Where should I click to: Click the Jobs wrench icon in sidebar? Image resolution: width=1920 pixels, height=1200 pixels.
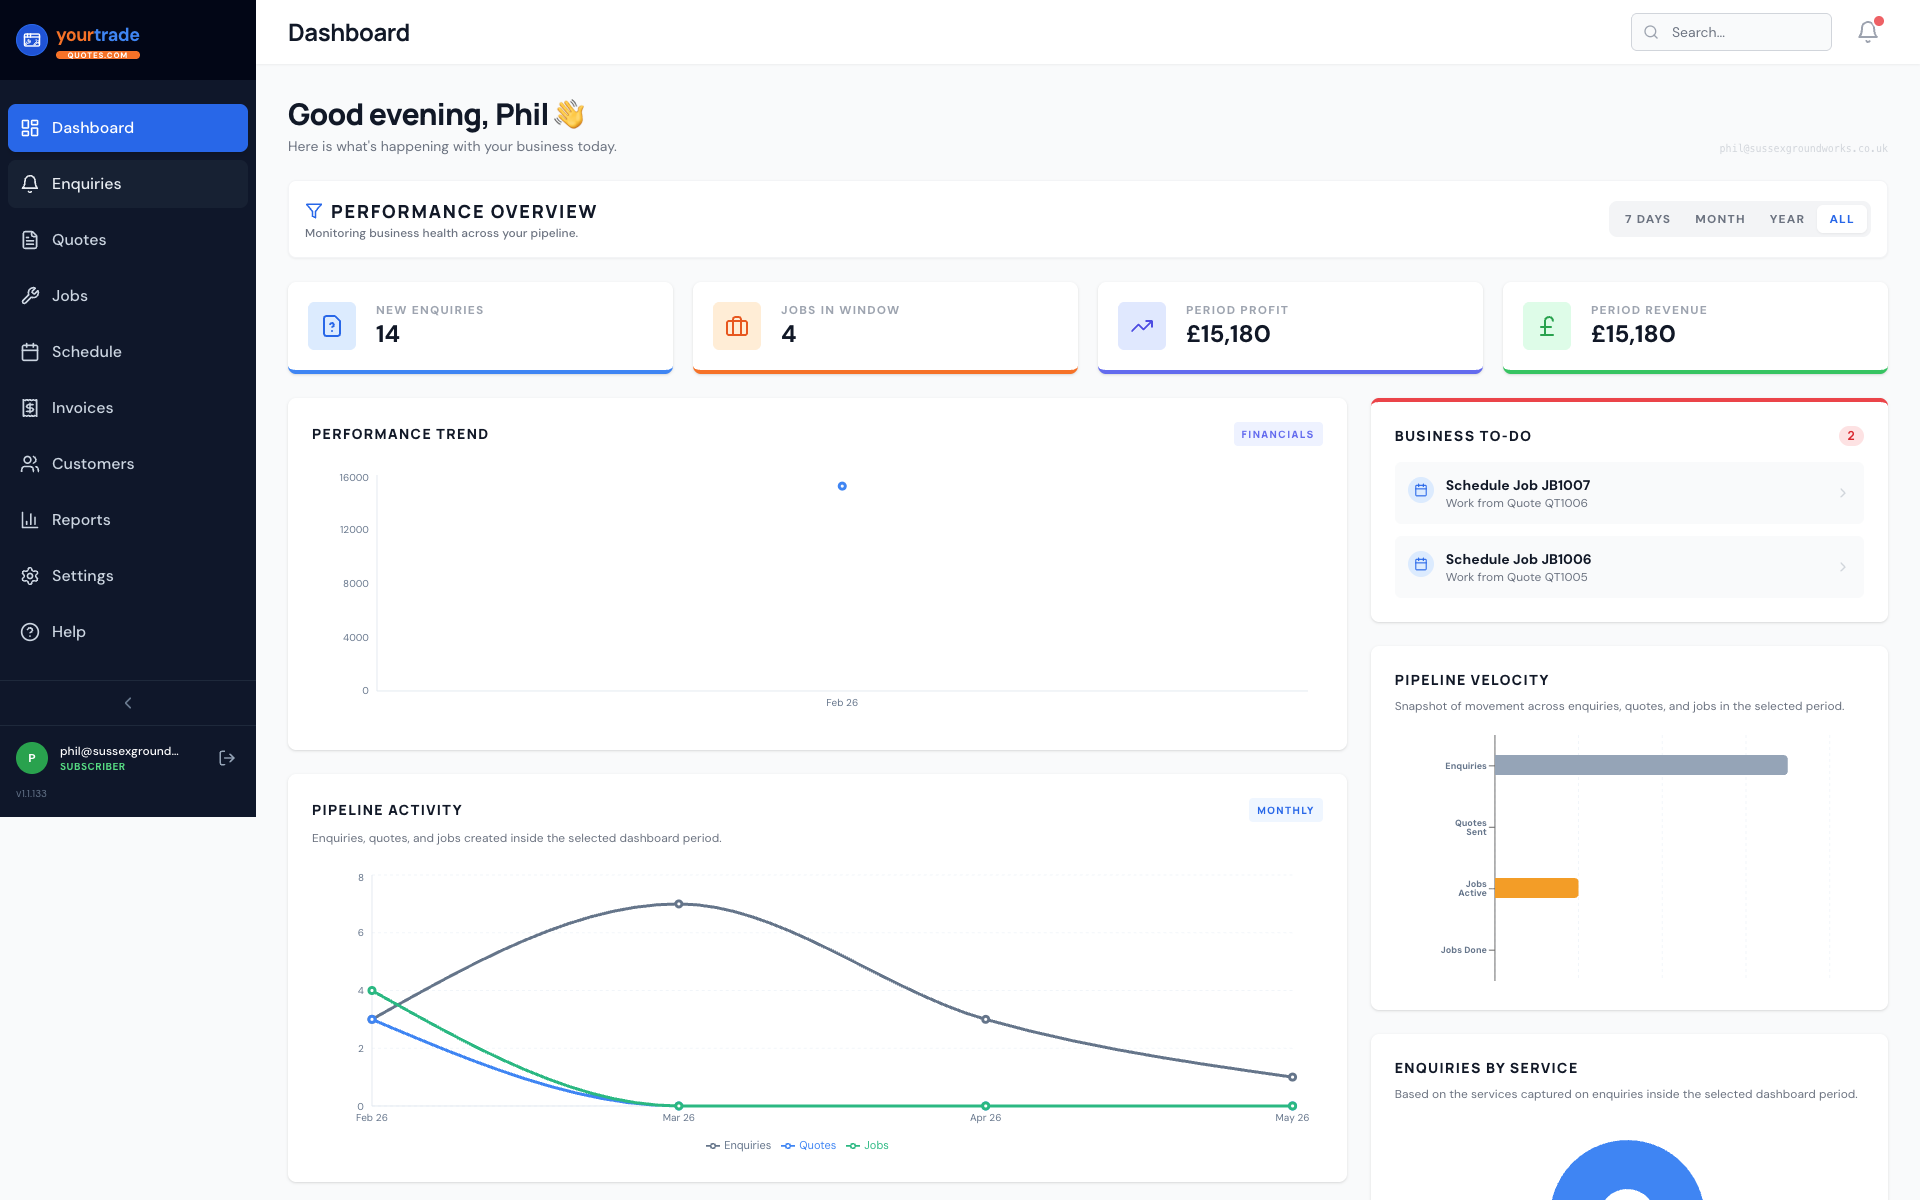point(30,296)
